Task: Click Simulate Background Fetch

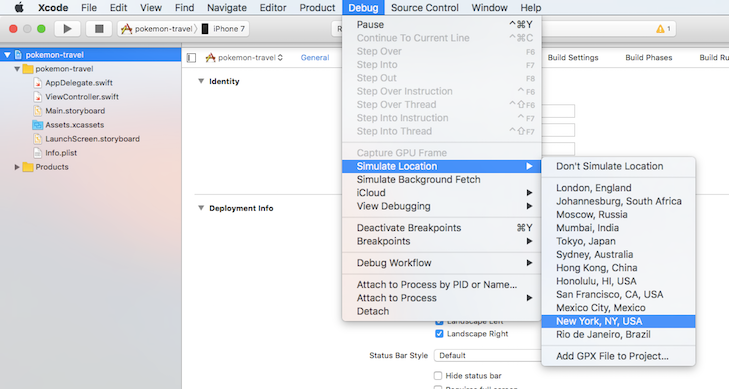Action: (x=441, y=180)
